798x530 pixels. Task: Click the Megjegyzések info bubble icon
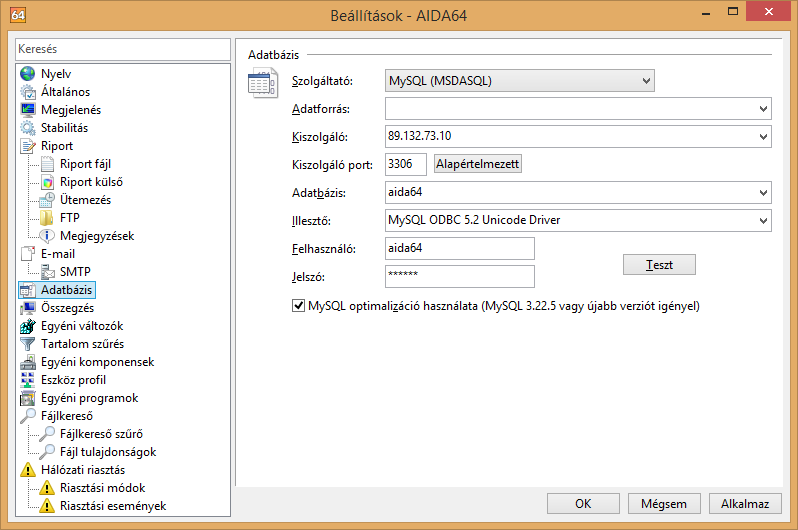coord(47,236)
